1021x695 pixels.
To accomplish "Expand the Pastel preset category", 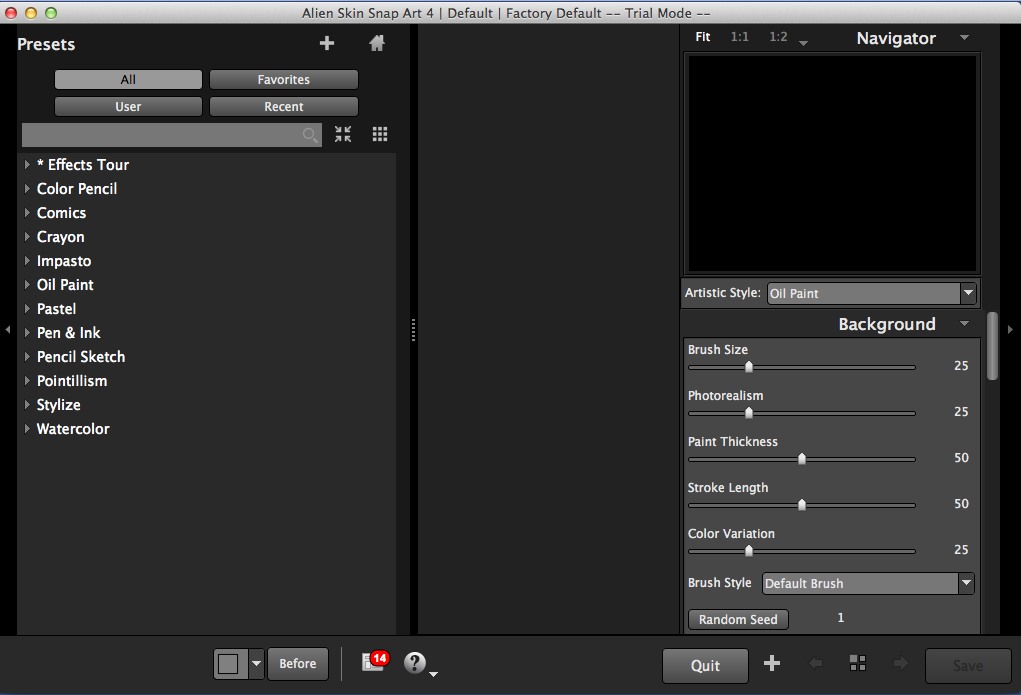I will 27,309.
